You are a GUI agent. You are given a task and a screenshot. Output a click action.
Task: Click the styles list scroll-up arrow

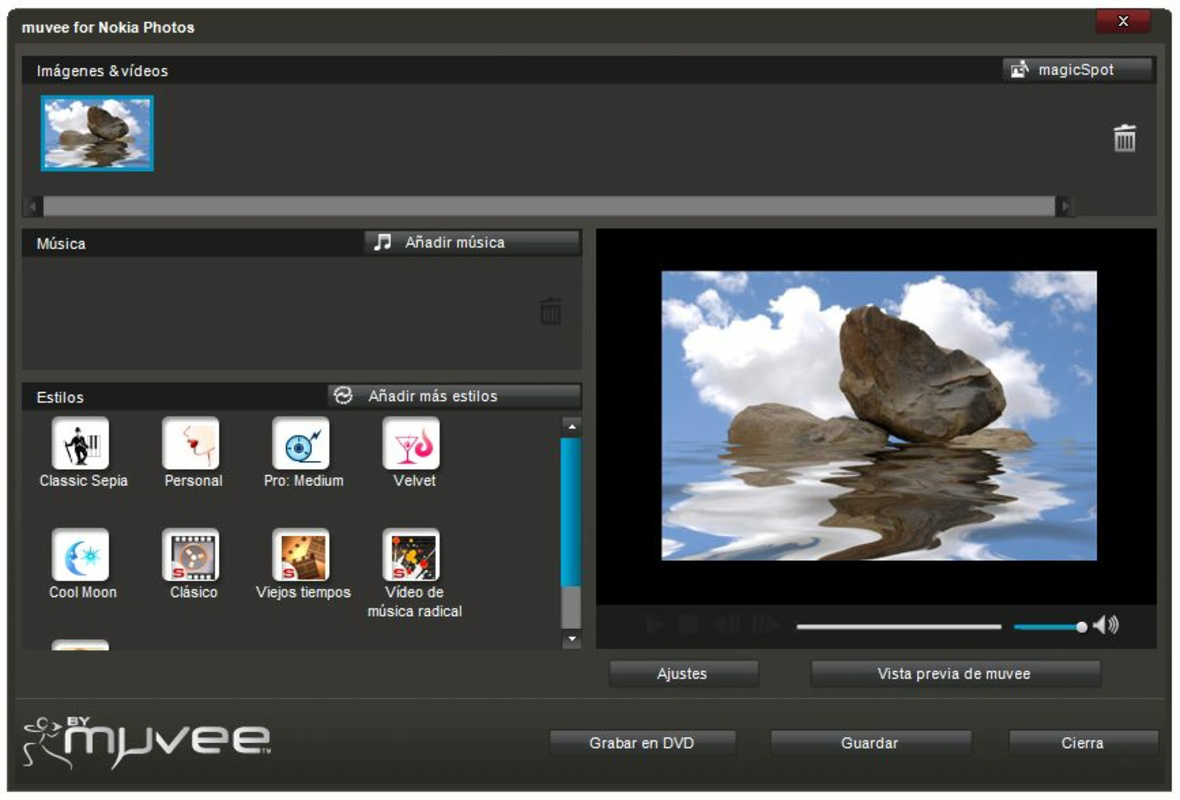click(571, 427)
